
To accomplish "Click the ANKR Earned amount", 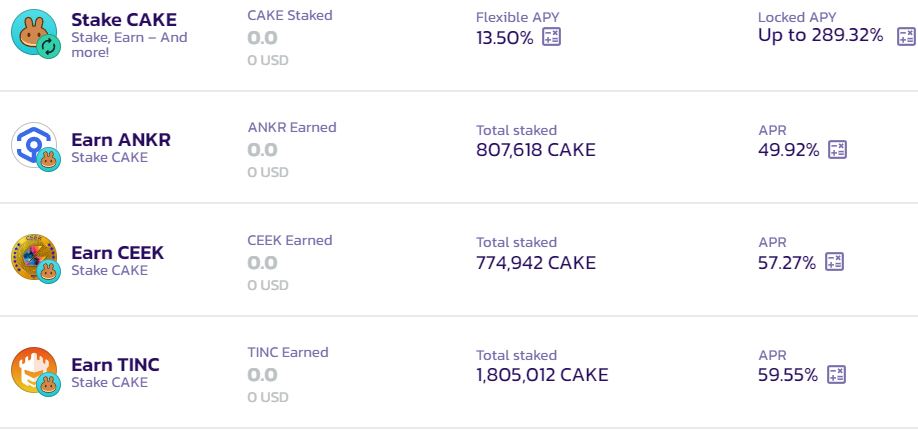I will (262, 150).
